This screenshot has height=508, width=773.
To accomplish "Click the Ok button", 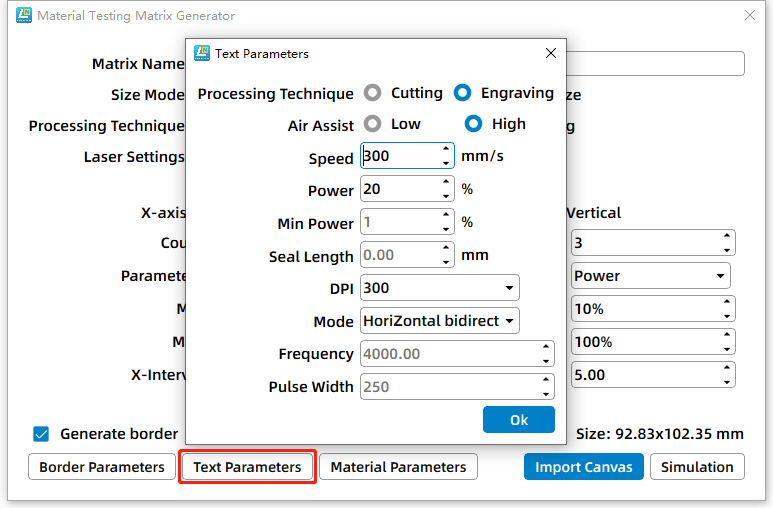I will tap(518, 419).
